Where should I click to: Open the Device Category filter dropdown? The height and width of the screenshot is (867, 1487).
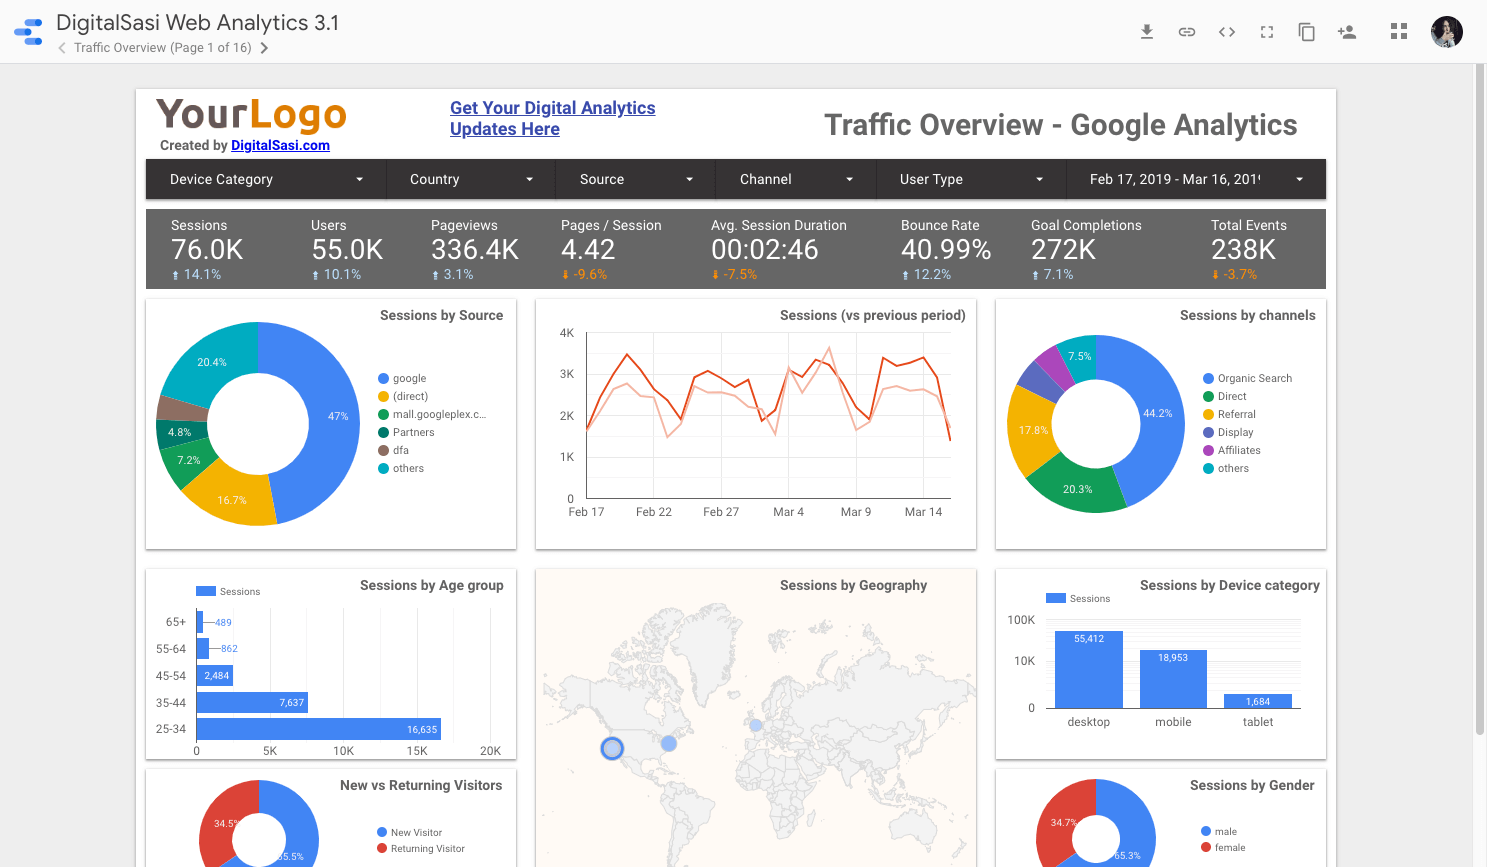pyautogui.click(x=266, y=179)
